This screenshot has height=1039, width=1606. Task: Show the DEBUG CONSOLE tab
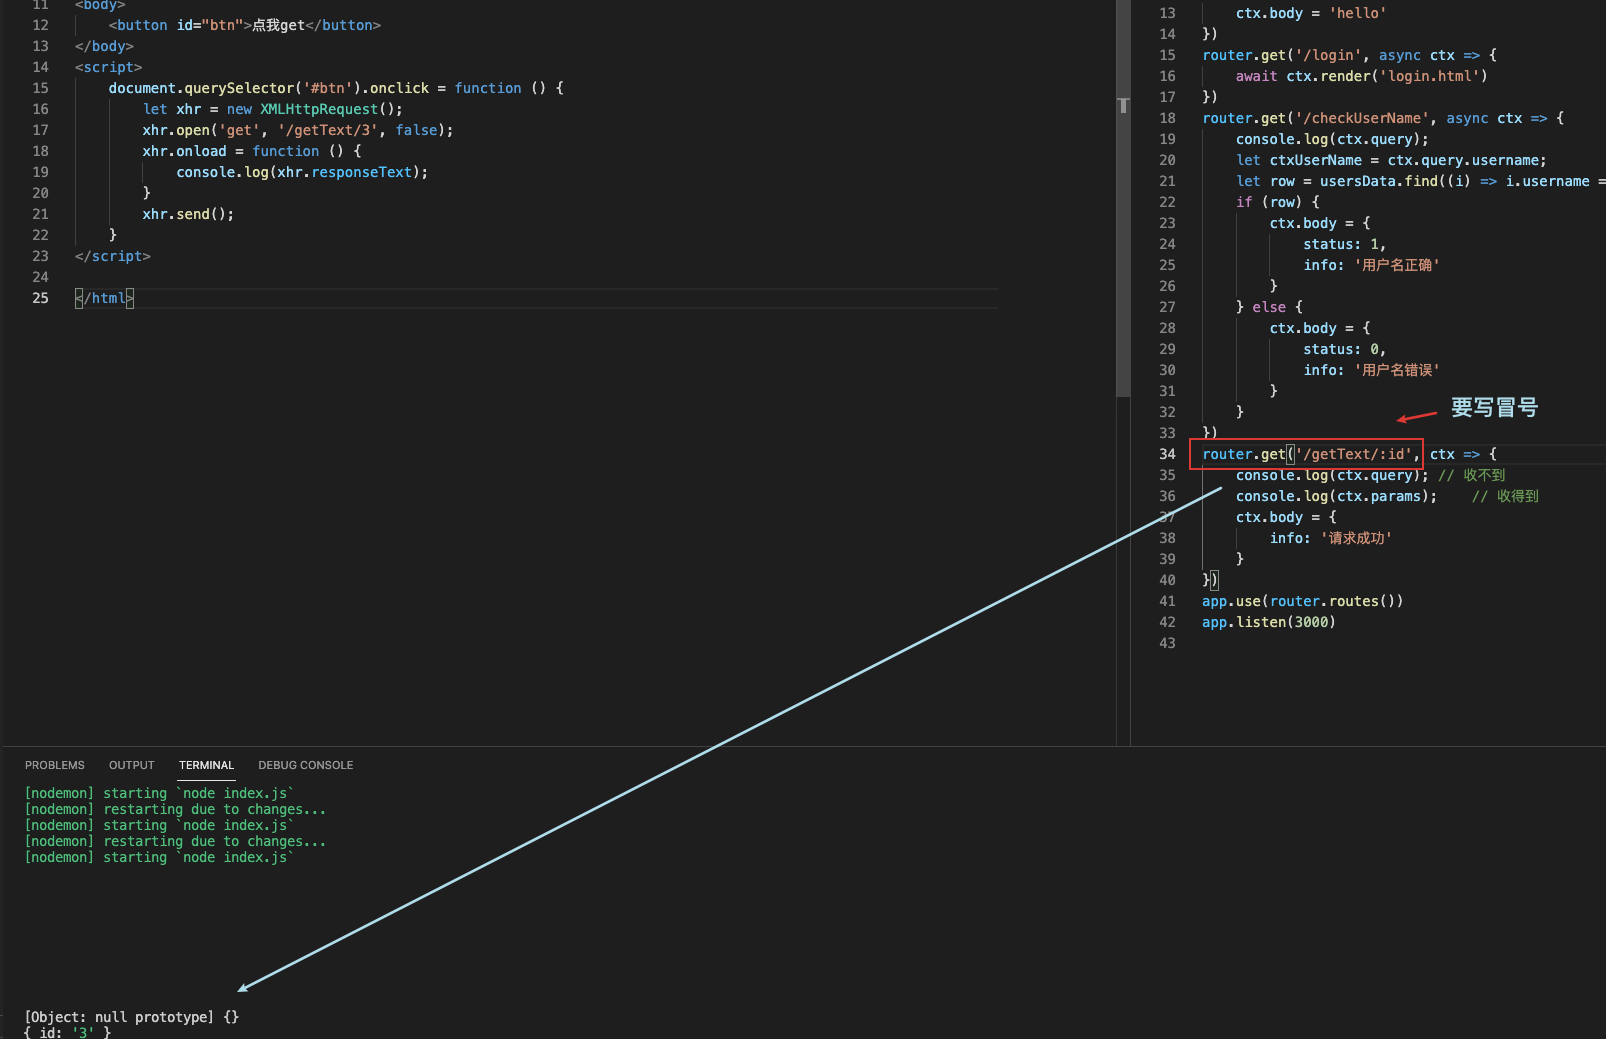306,765
